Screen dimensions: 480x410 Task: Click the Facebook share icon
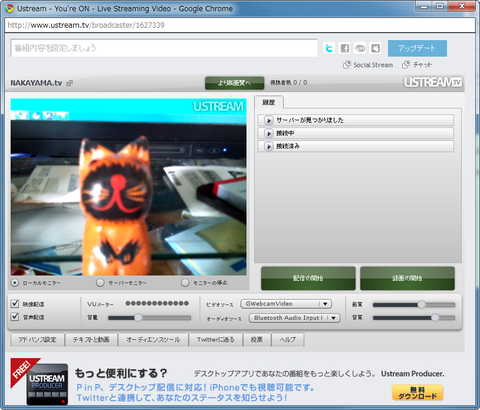(345, 48)
